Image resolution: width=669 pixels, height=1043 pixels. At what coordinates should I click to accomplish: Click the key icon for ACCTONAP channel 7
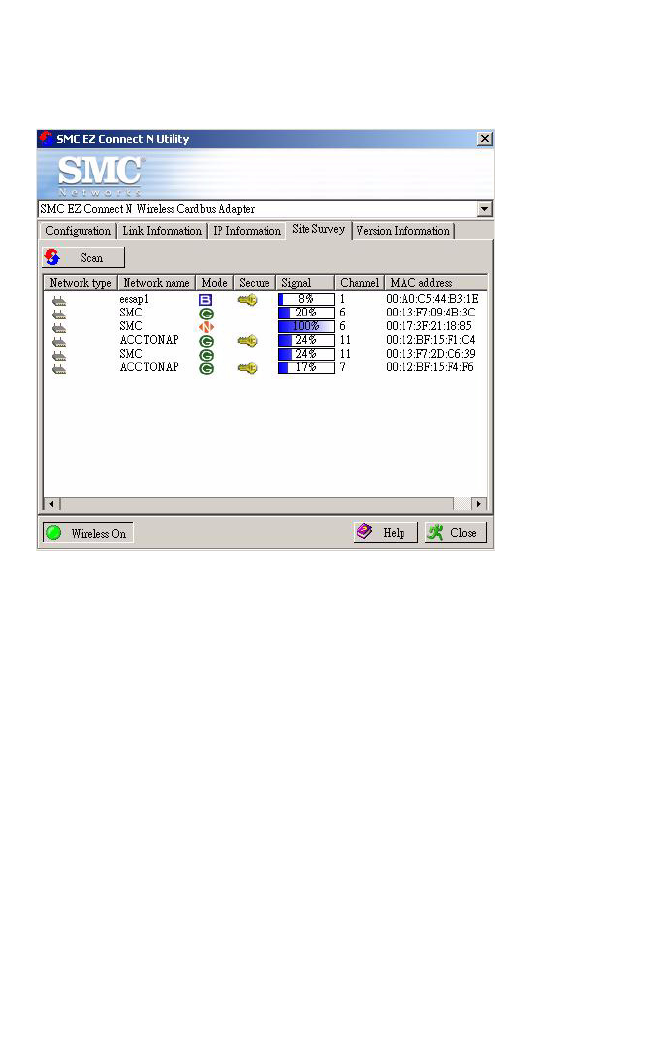tap(247, 368)
